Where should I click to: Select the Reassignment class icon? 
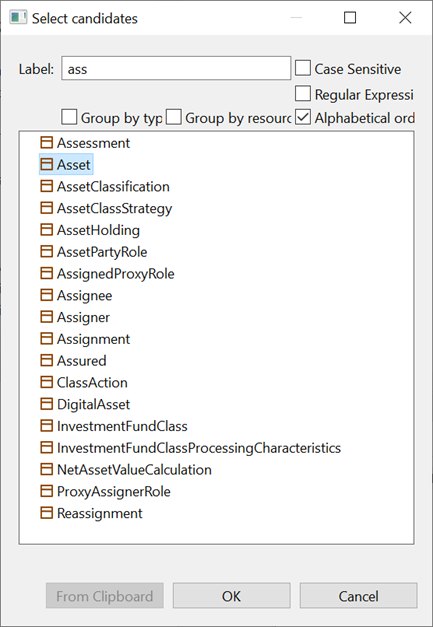tap(47, 513)
